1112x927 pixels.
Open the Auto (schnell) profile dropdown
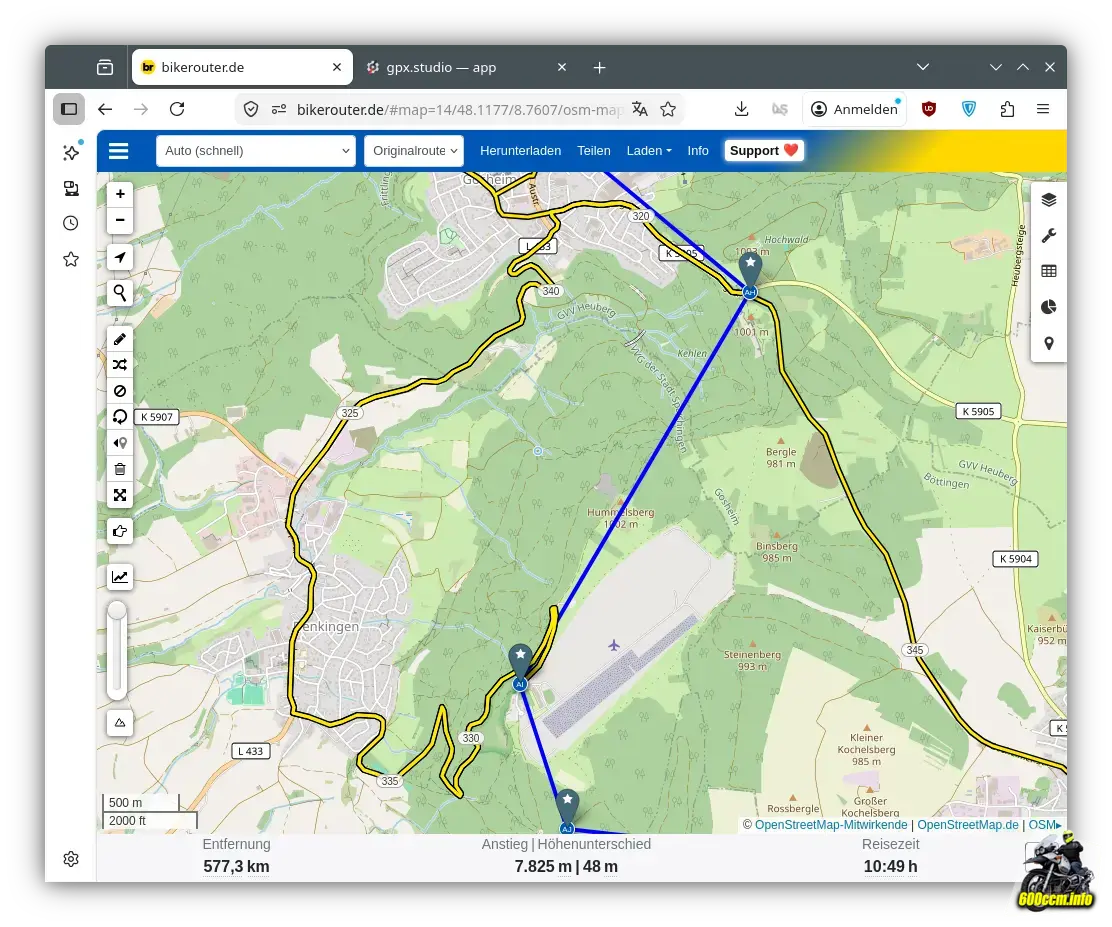[255, 151]
